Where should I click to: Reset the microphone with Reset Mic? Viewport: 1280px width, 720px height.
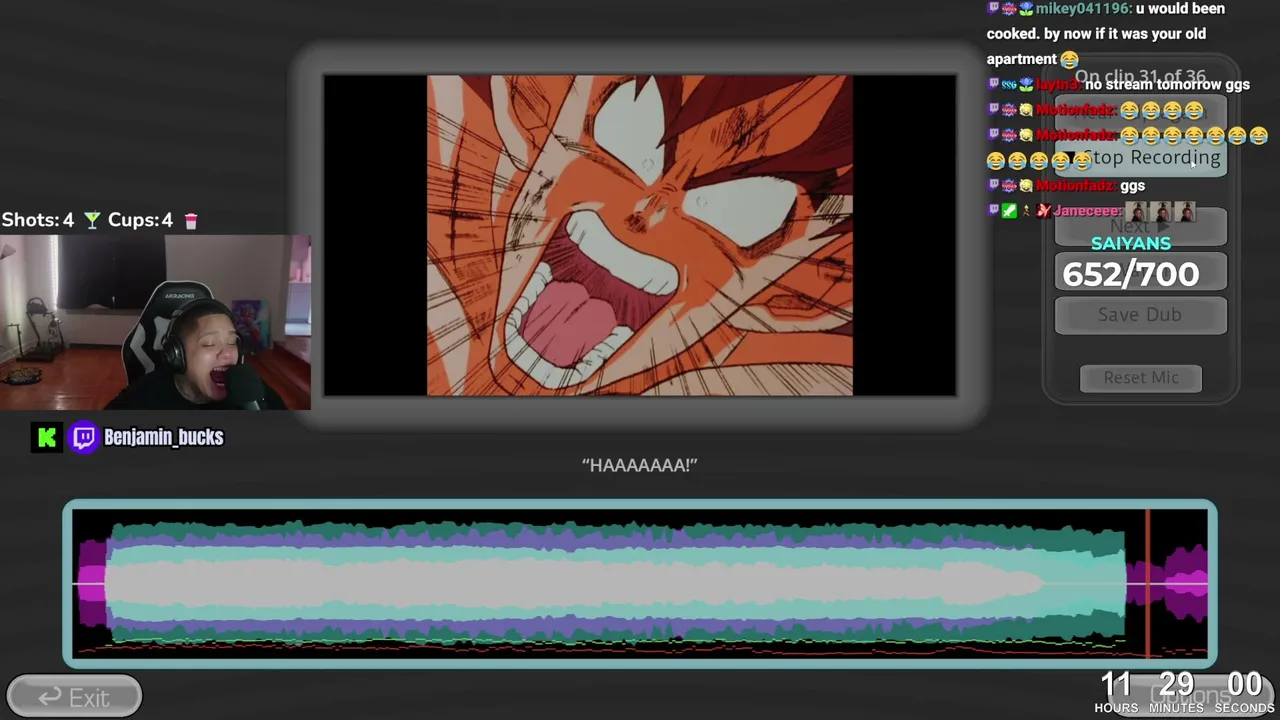pyautogui.click(x=1141, y=378)
